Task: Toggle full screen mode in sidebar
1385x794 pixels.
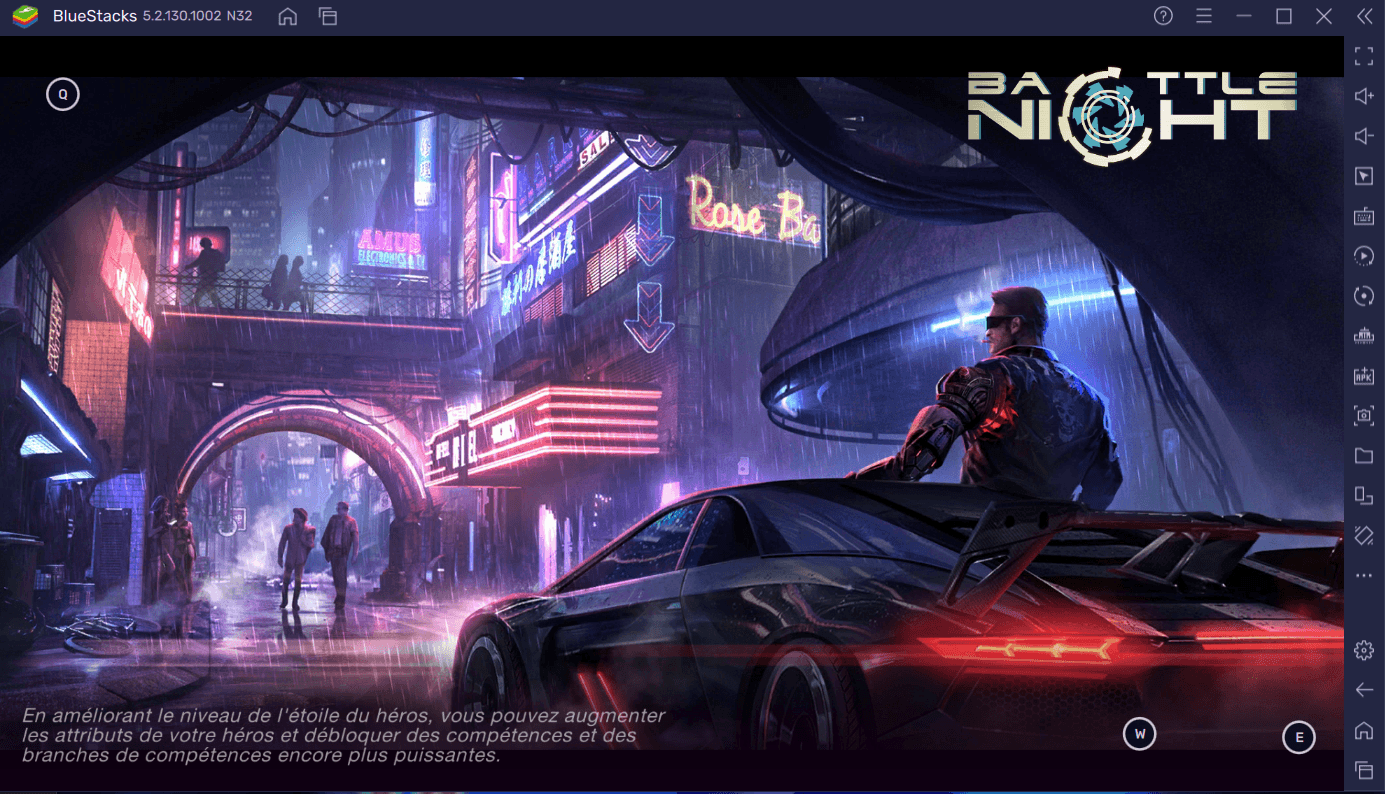Action: point(1364,56)
